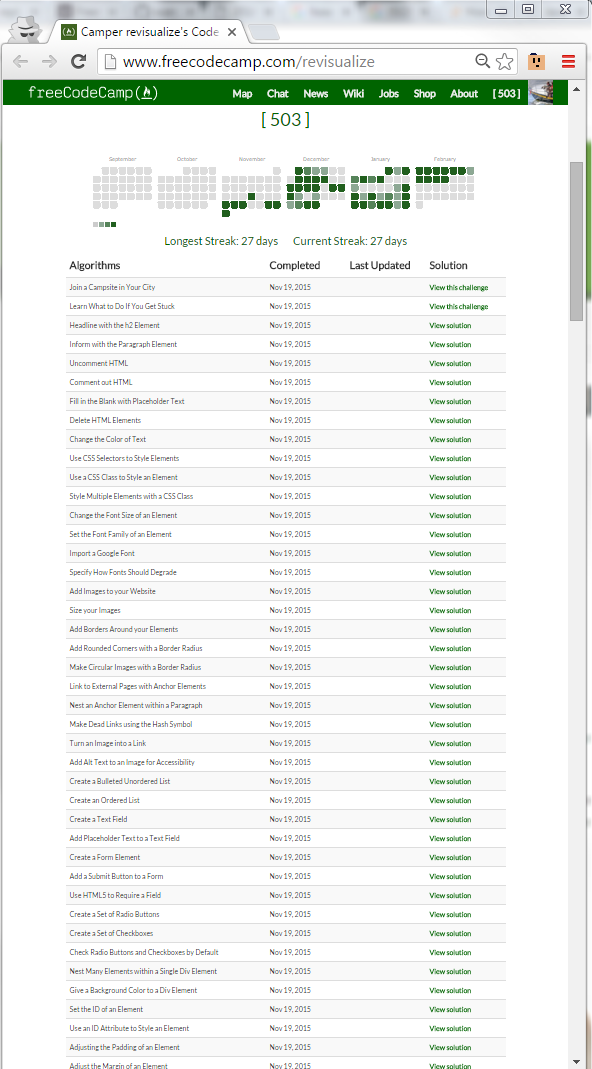Click the Nest an Anchor Element within Paragraph row
The width and height of the screenshot is (592, 1069).
point(286,706)
